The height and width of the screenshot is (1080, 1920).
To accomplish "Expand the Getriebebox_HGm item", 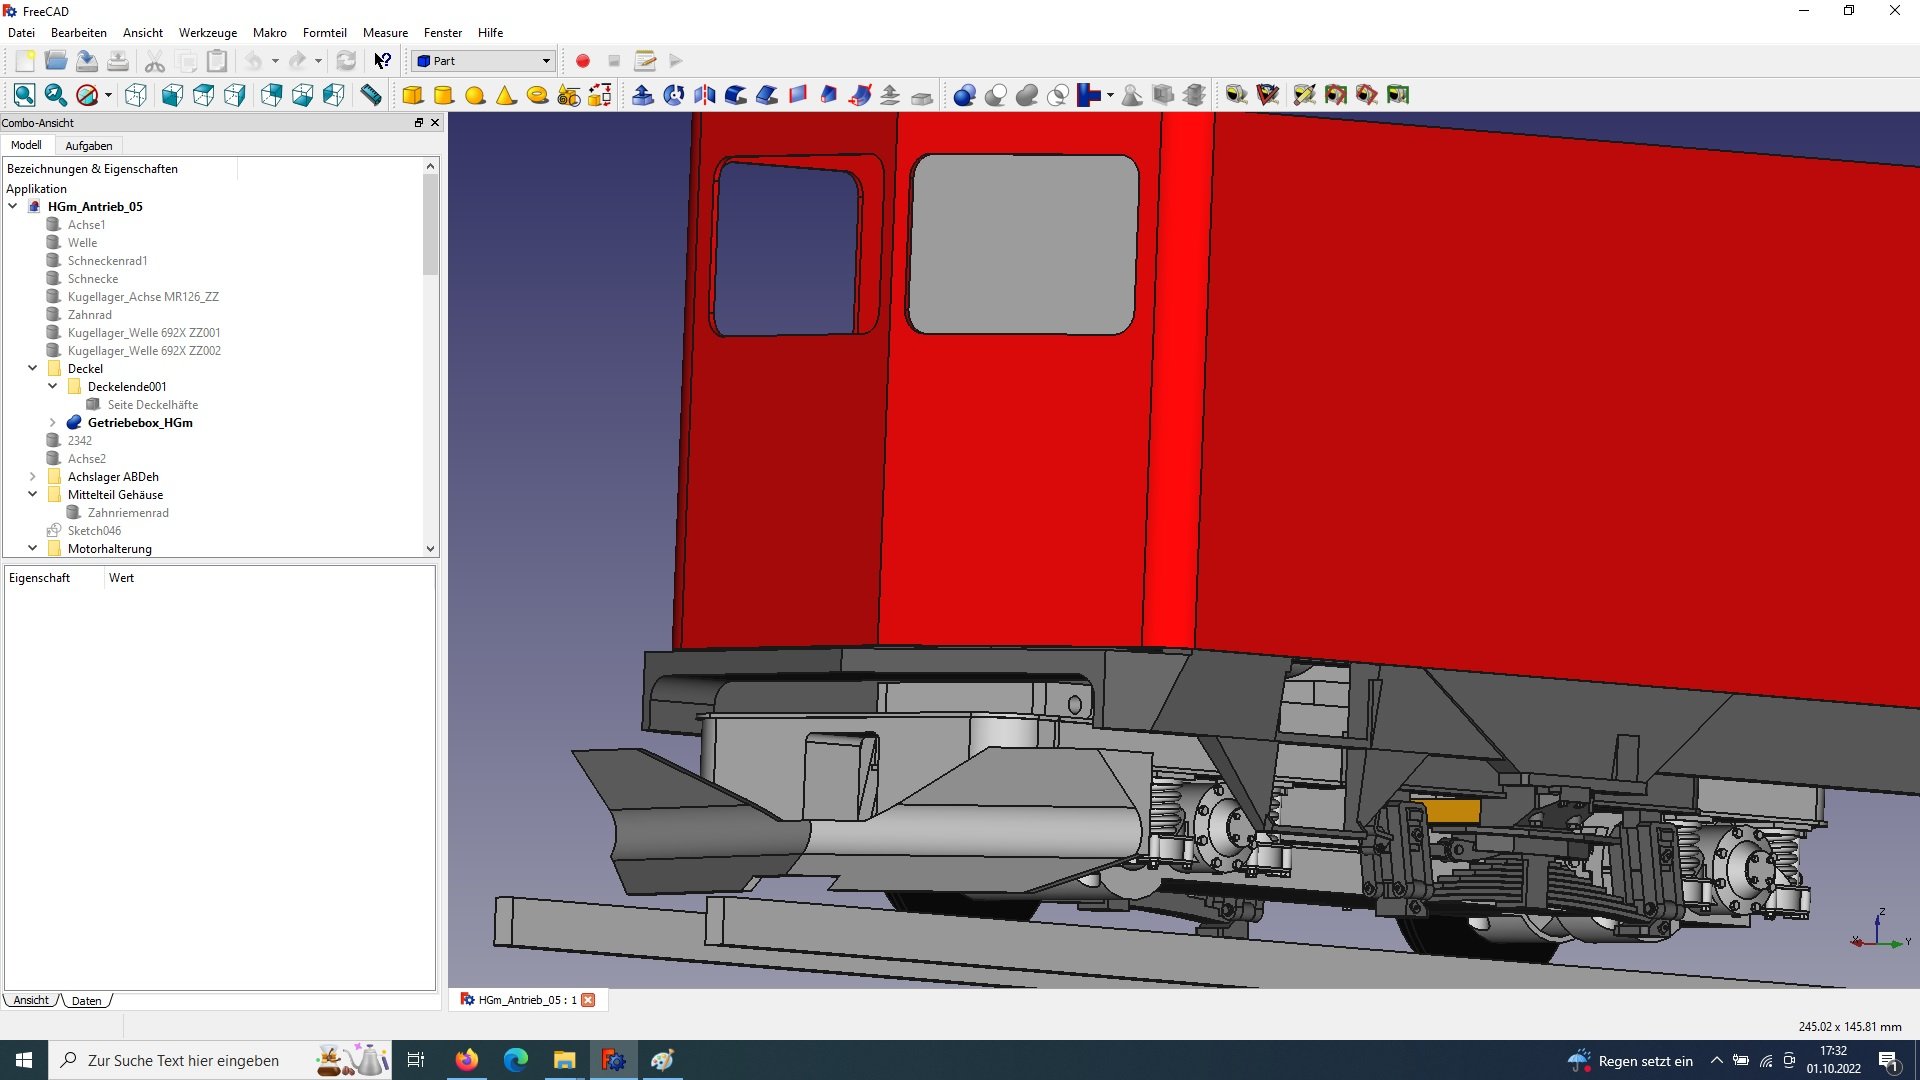I will point(53,423).
